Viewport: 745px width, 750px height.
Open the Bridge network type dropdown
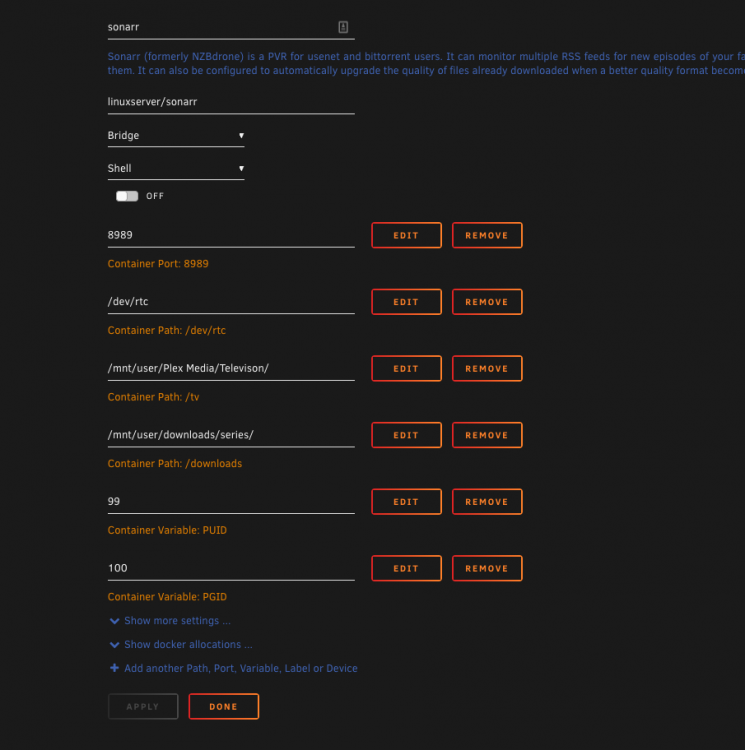[x=176, y=135]
